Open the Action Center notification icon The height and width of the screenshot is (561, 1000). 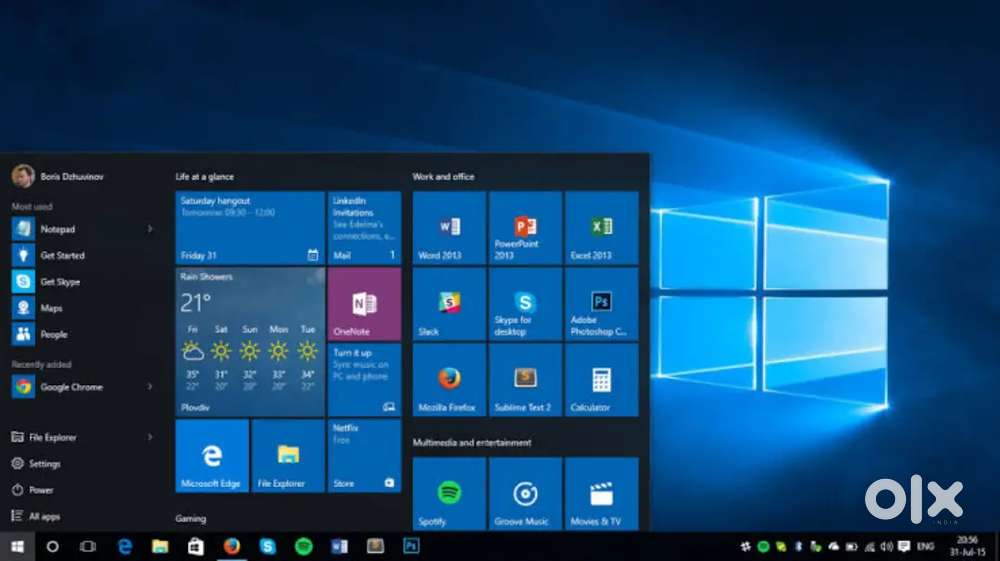(904, 546)
